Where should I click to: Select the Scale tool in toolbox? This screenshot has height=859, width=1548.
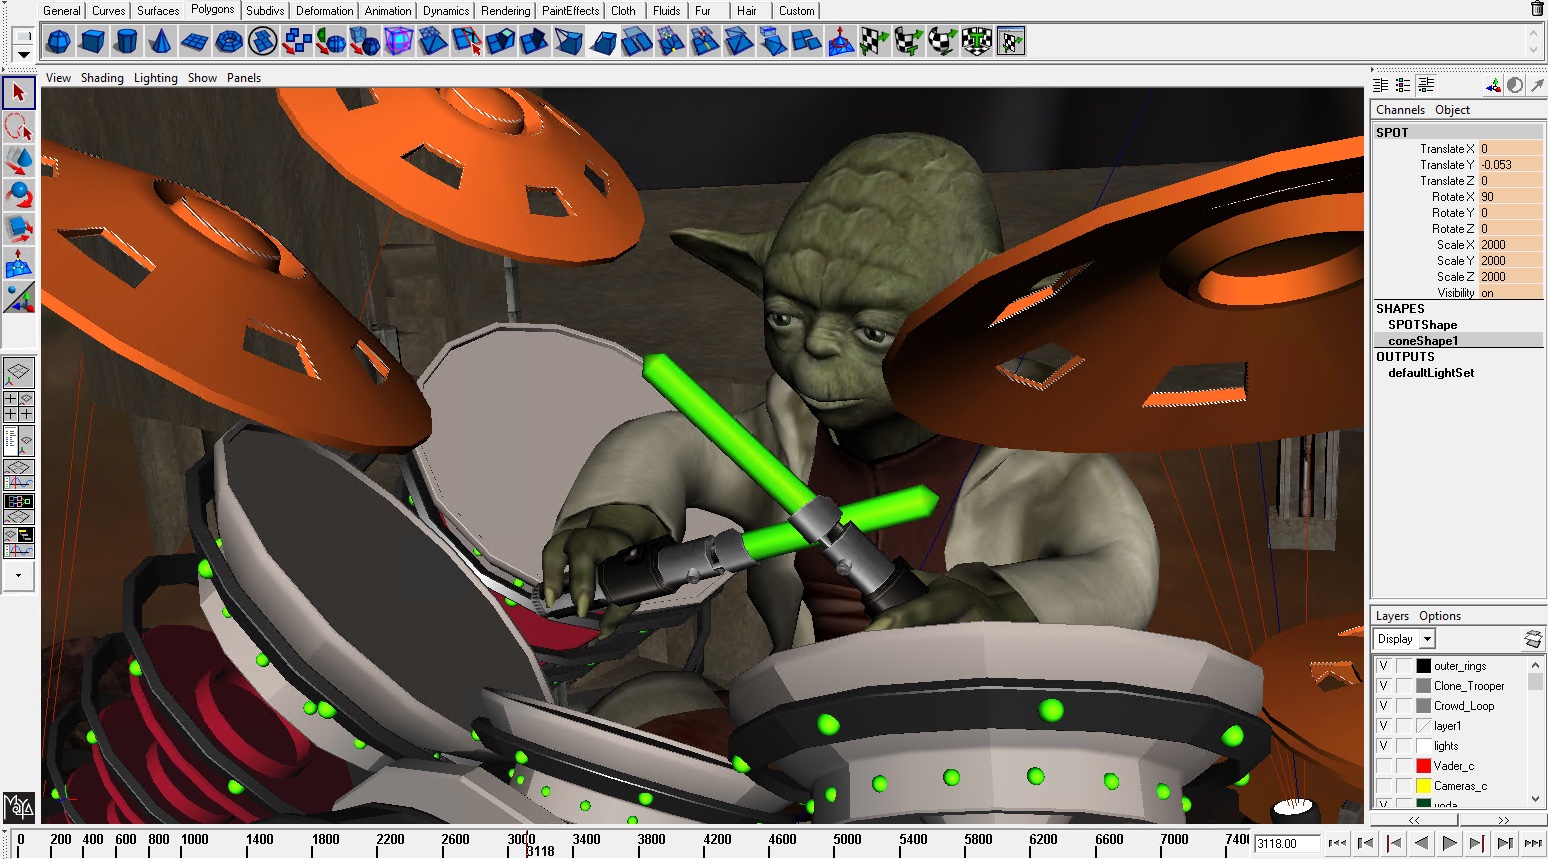19,229
